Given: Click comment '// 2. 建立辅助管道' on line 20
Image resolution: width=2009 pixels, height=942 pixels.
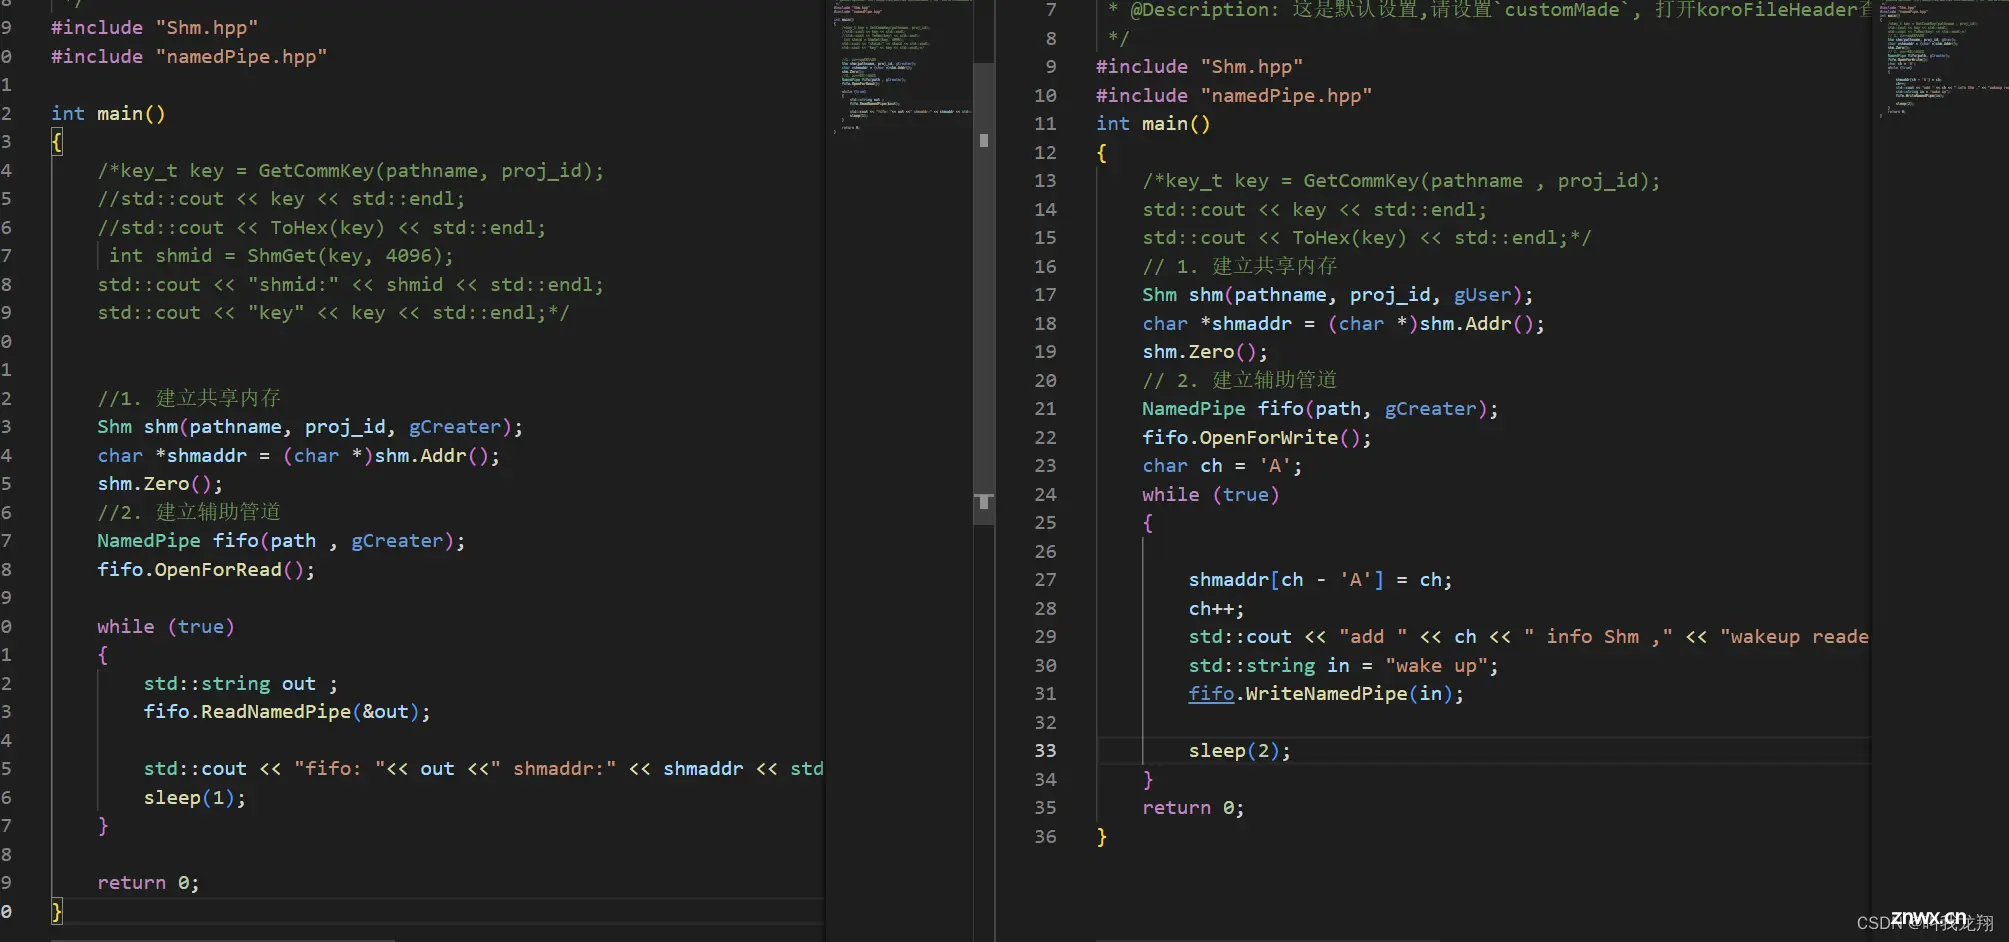Looking at the screenshot, I should [x=1240, y=381].
